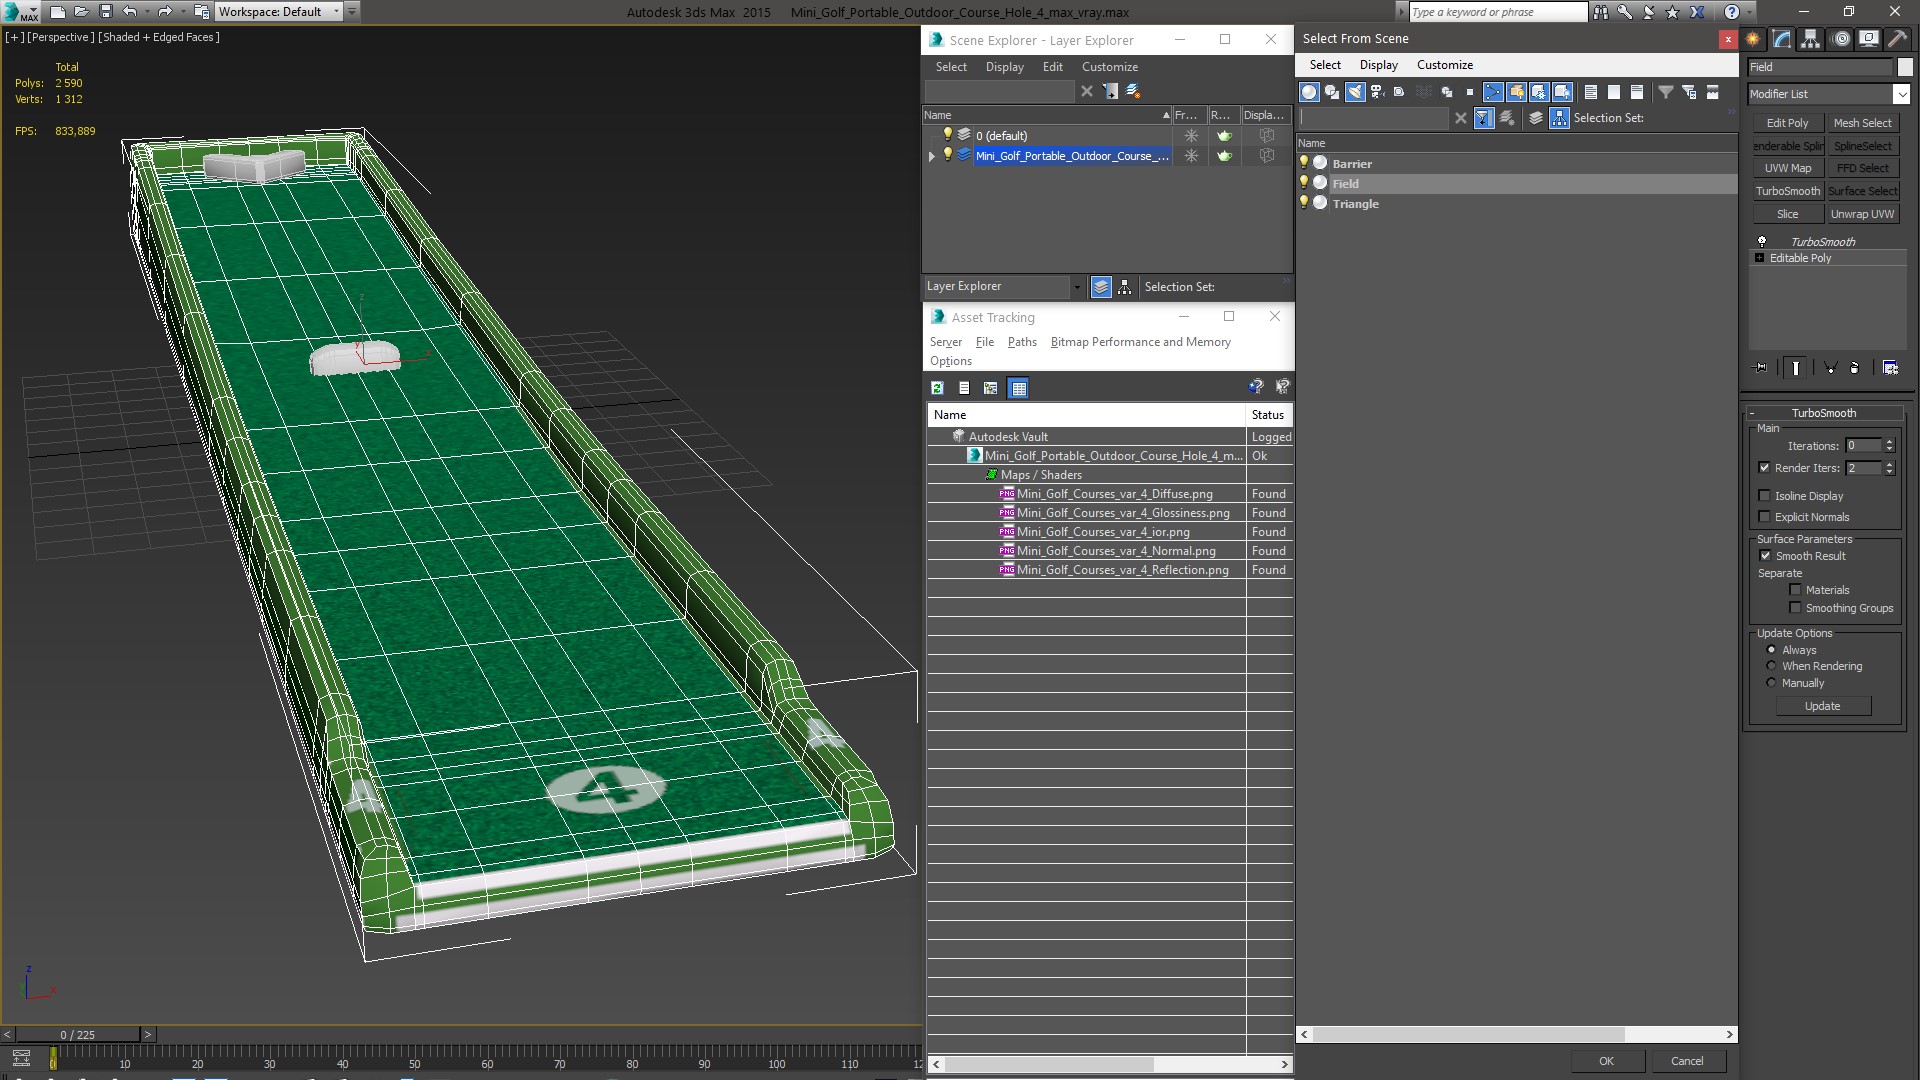1920x1080 pixels.
Task: Enable Separate by Smoothing Groups checkbox
Action: pos(1795,607)
